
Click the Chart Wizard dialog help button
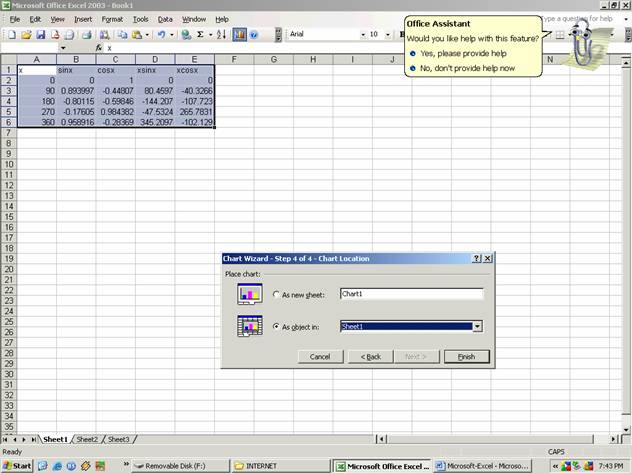[x=476, y=258]
